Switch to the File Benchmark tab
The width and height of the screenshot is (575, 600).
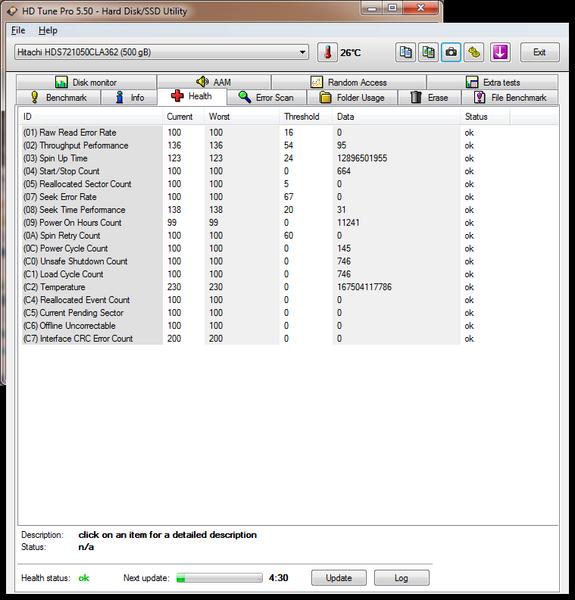[x=510, y=98]
